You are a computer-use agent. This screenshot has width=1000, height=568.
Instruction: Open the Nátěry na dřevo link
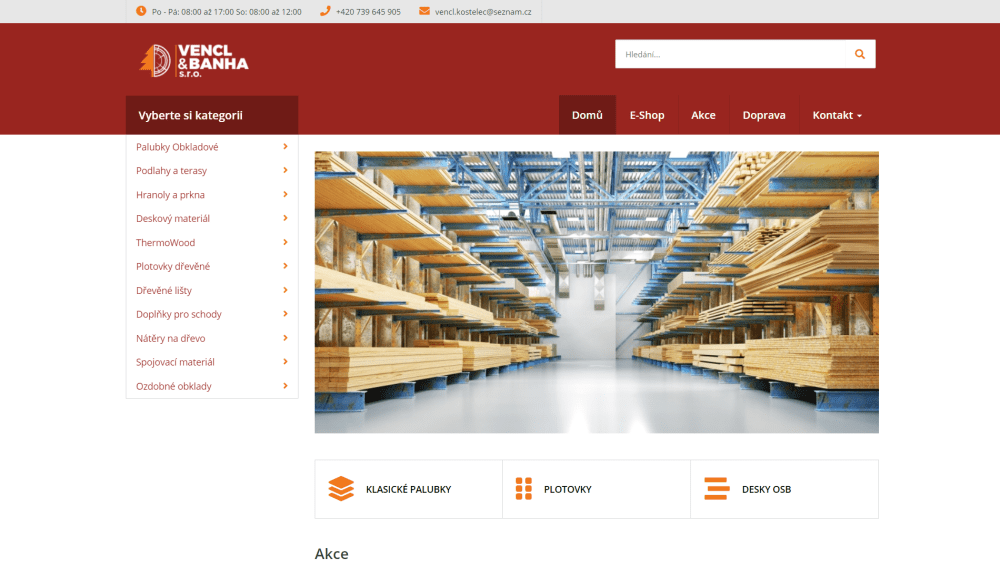[x=170, y=339]
